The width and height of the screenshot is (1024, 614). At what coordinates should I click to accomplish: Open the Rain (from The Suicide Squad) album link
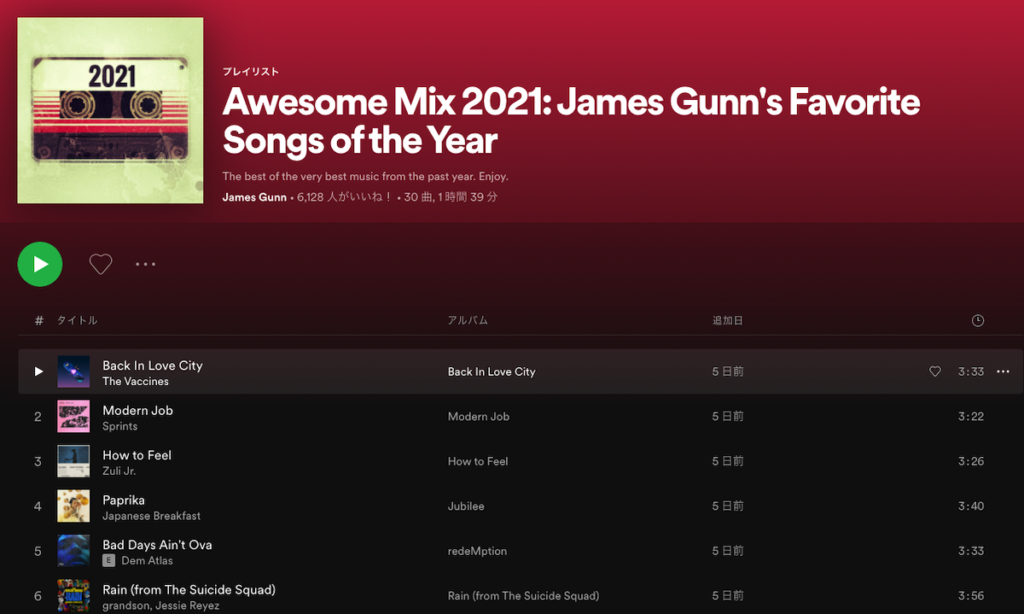(x=523, y=596)
